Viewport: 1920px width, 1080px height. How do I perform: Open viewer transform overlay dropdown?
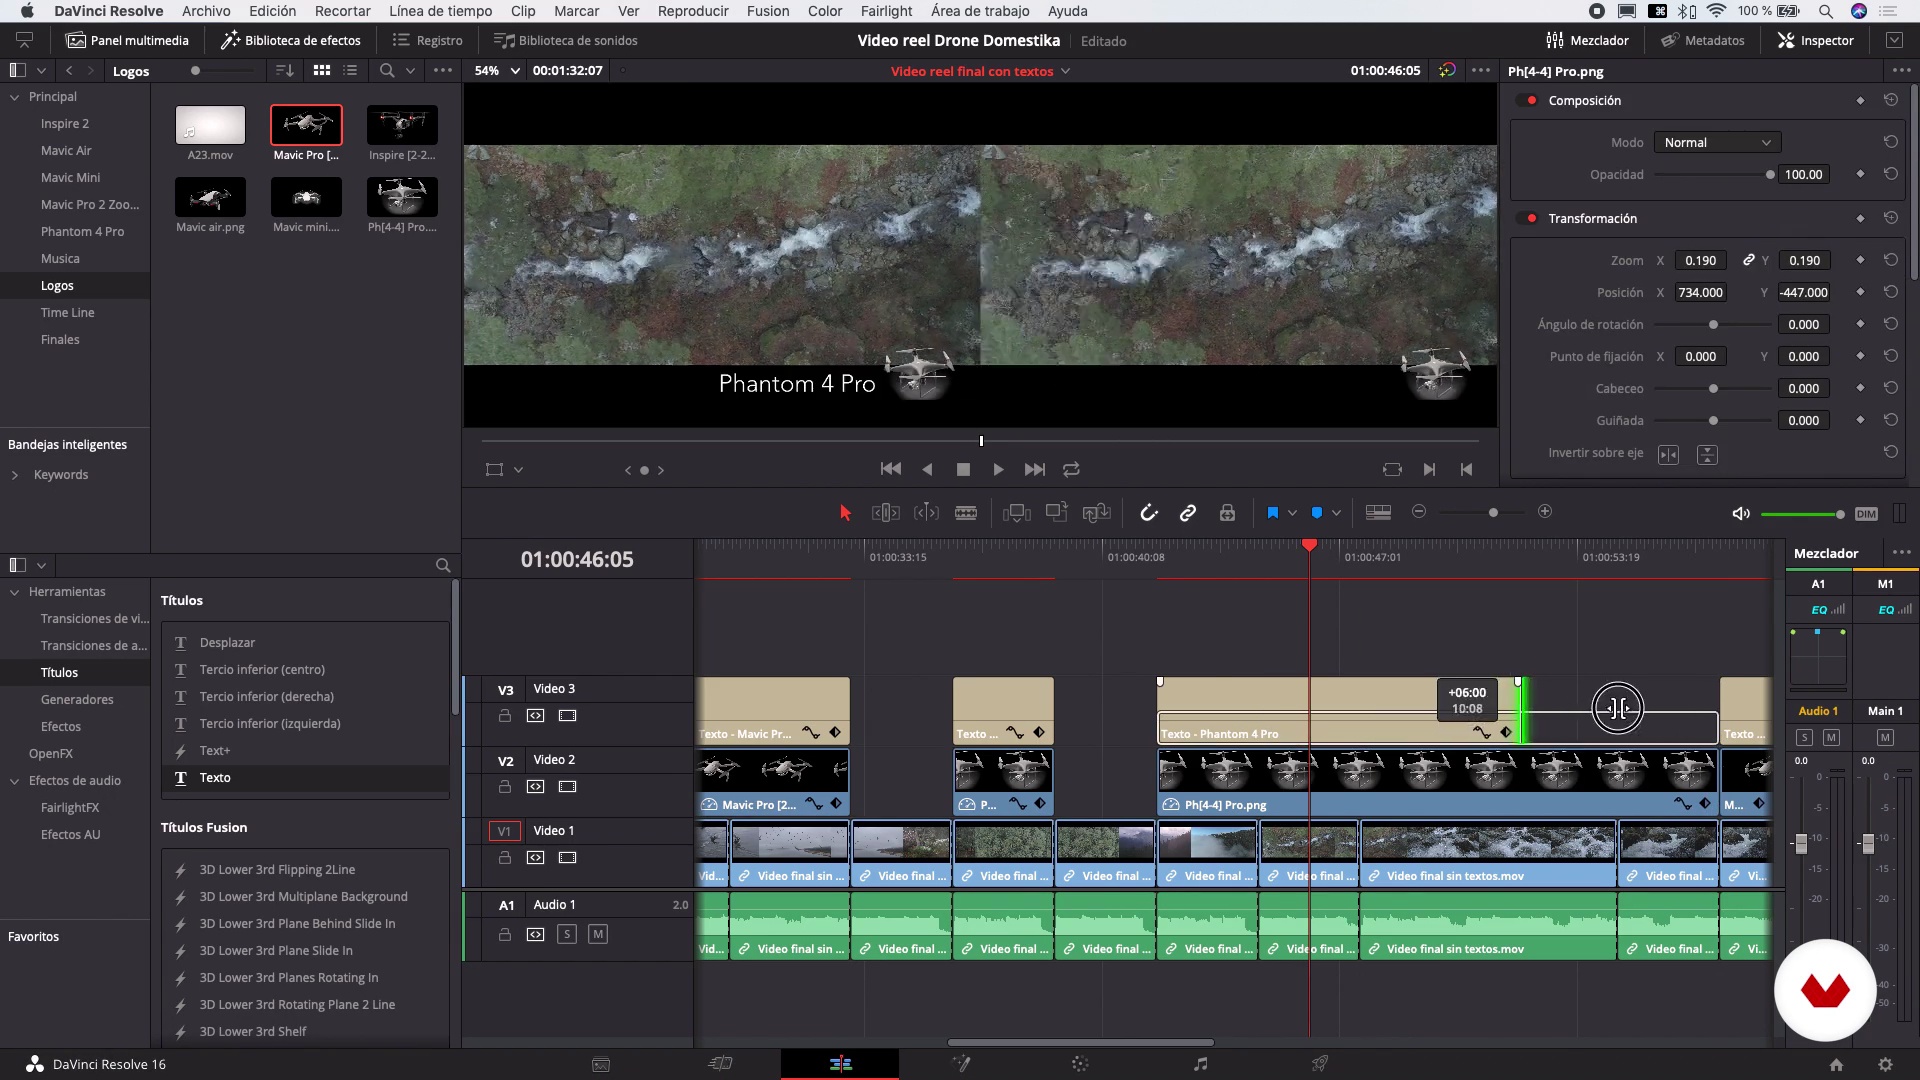pyautogui.click(x=518, y=469)
